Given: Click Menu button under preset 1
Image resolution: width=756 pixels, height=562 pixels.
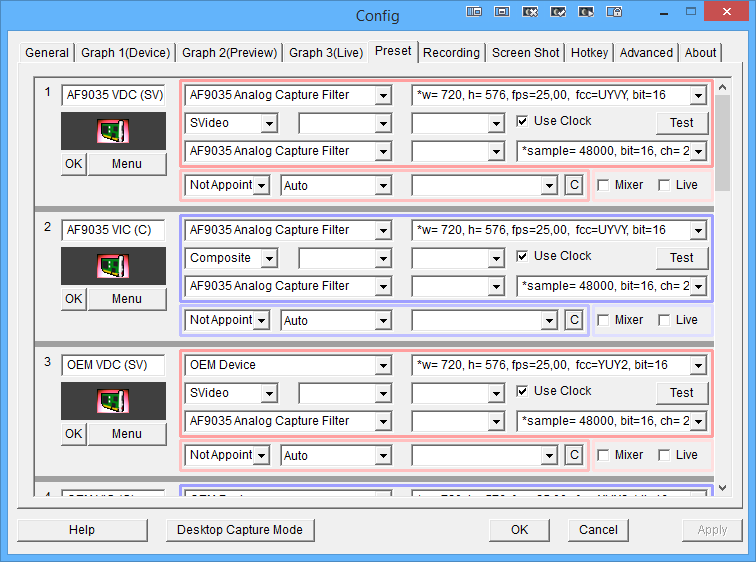Looking at the screenshot, I should tap(127, 164).
